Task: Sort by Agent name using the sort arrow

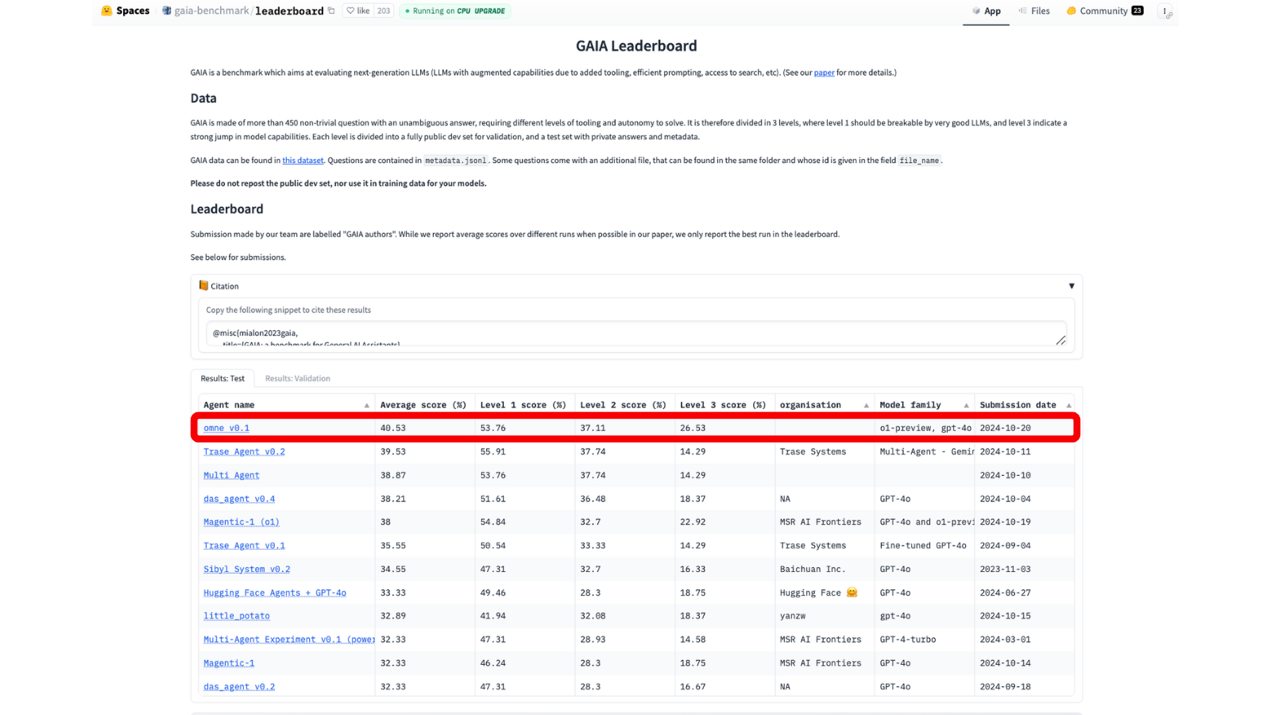Action: click(366, 406)
